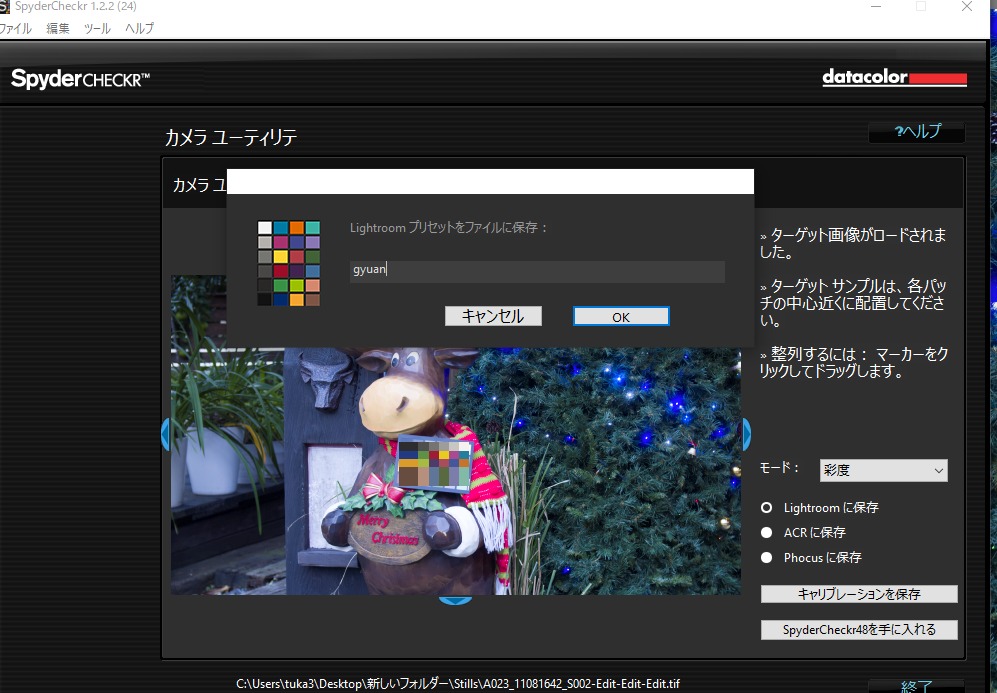Open the モード dropdown showing 彩度
Screen dimensions: 997x693
(x=883, y=470)
